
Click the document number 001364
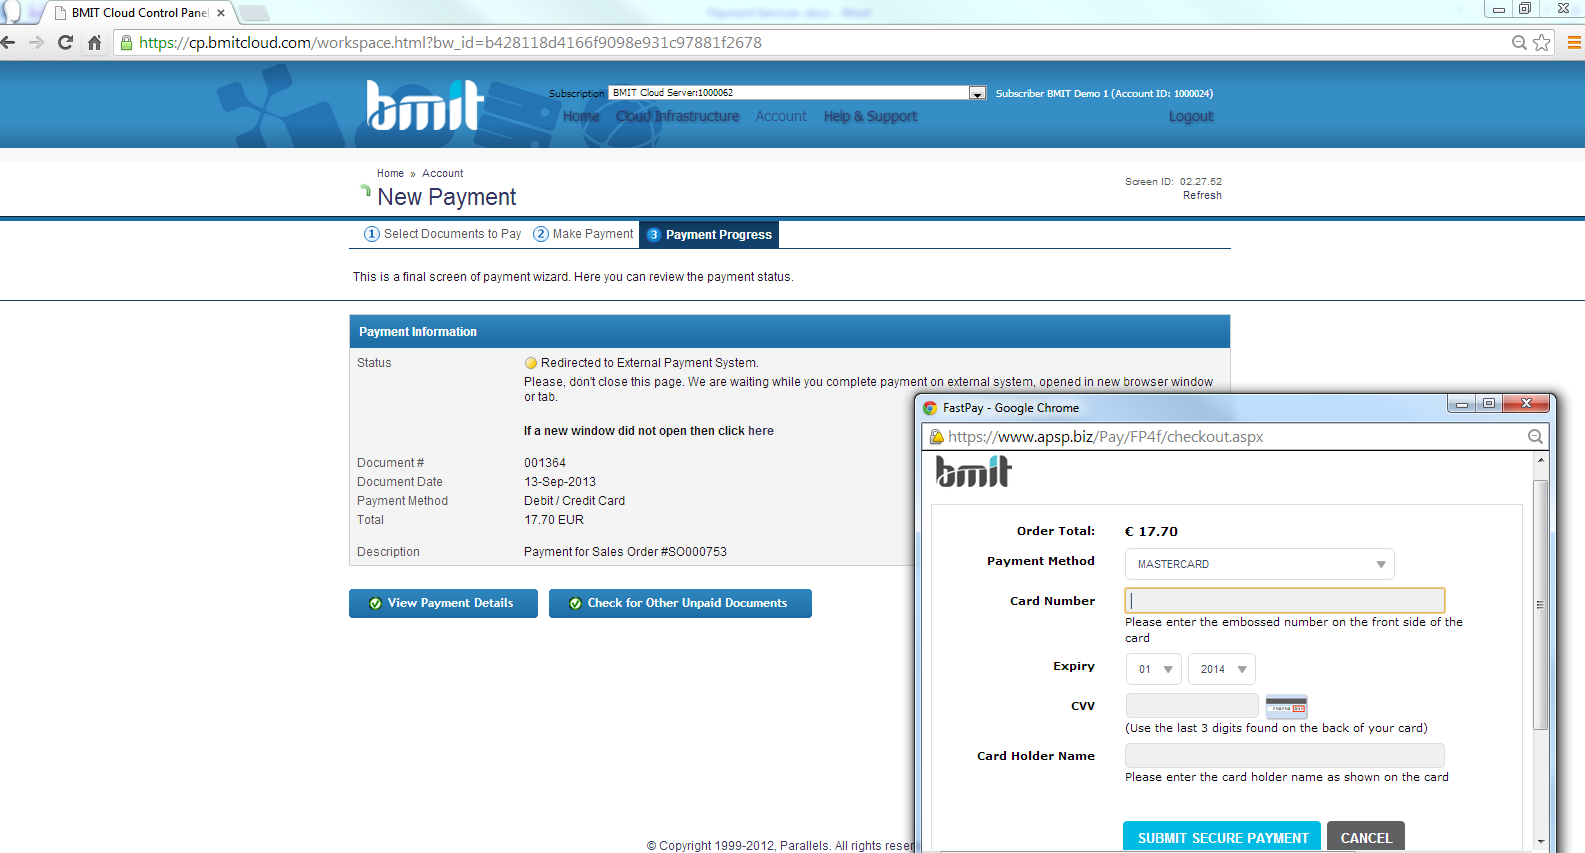545,463
